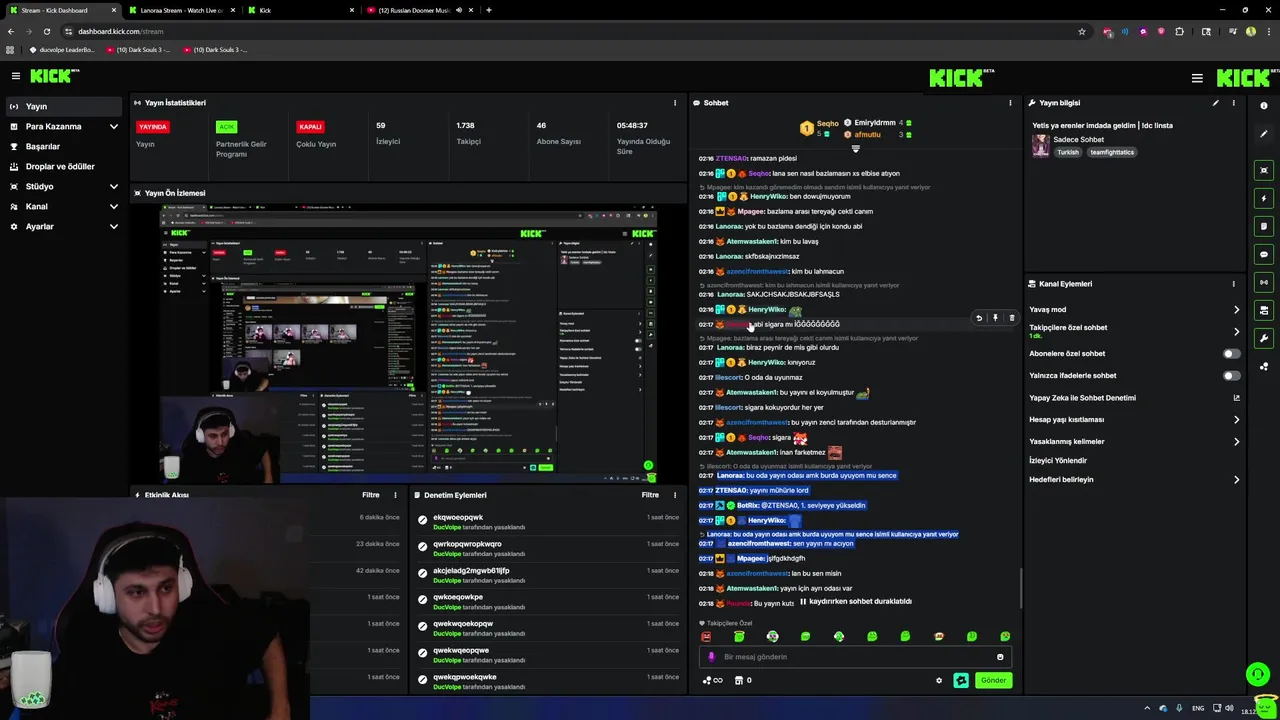The image size is (1280, 720).
Task: Toggle Yalnızca ifadelerle sohbet switch
Action: (x=1232, y=376)
